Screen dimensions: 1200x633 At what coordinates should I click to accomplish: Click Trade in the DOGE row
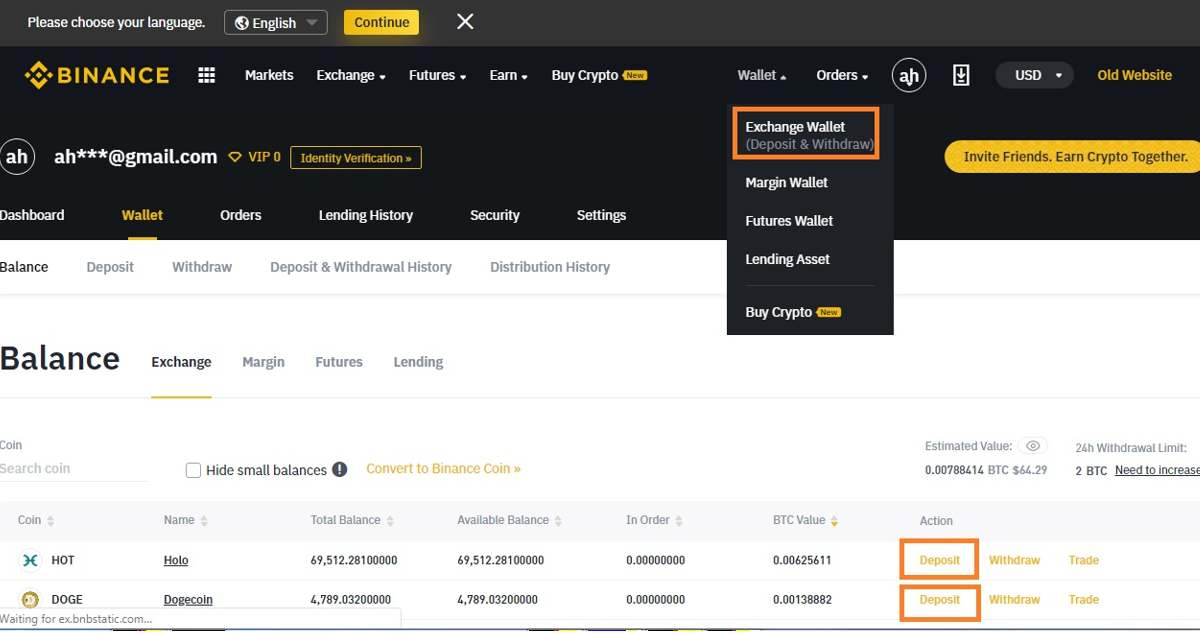(1083, 600)
